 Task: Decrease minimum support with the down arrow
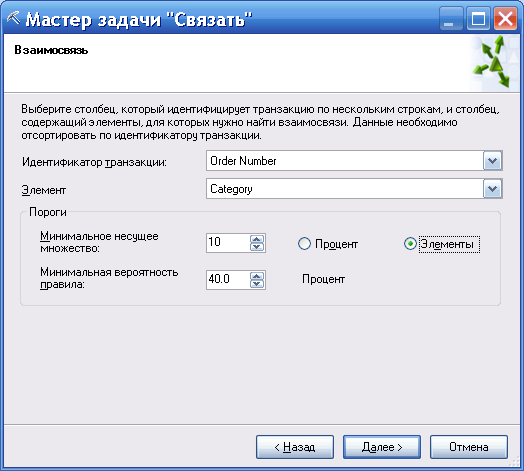257,247
